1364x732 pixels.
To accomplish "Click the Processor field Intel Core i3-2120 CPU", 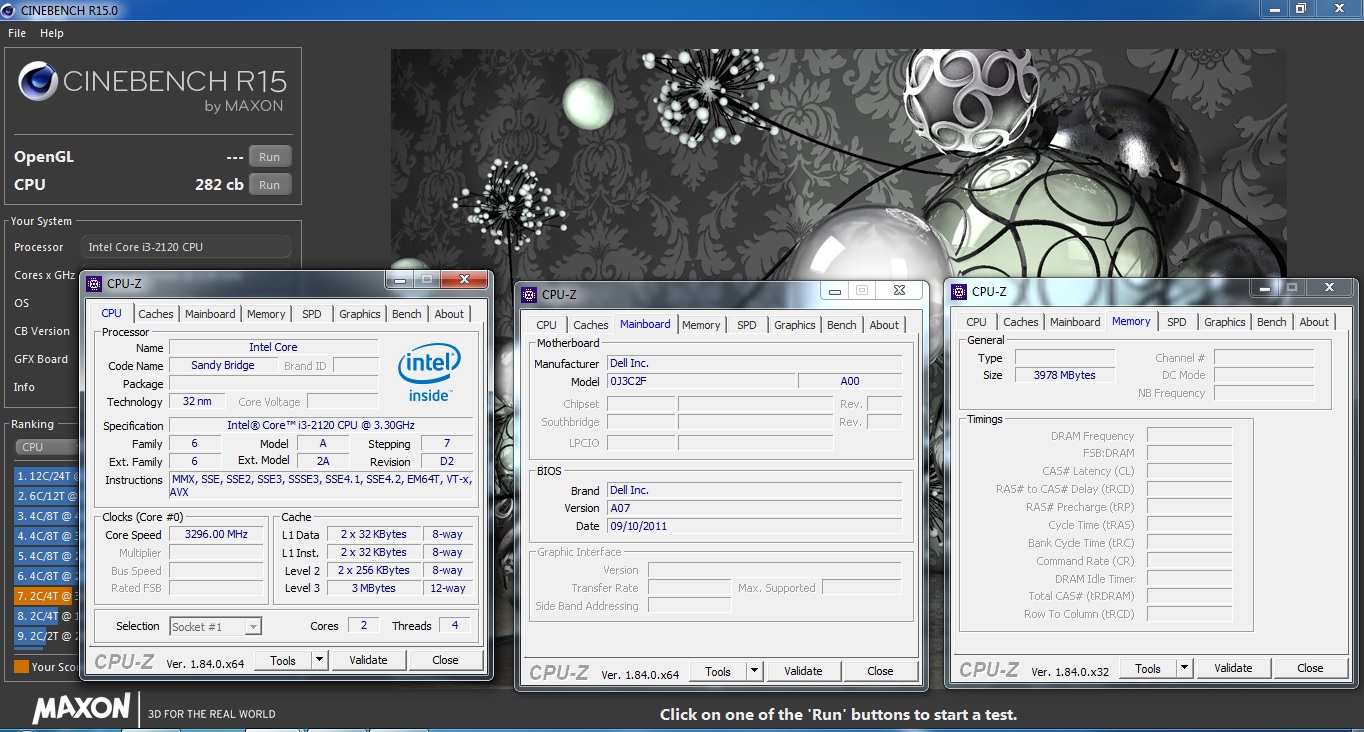I will (187, 247).
